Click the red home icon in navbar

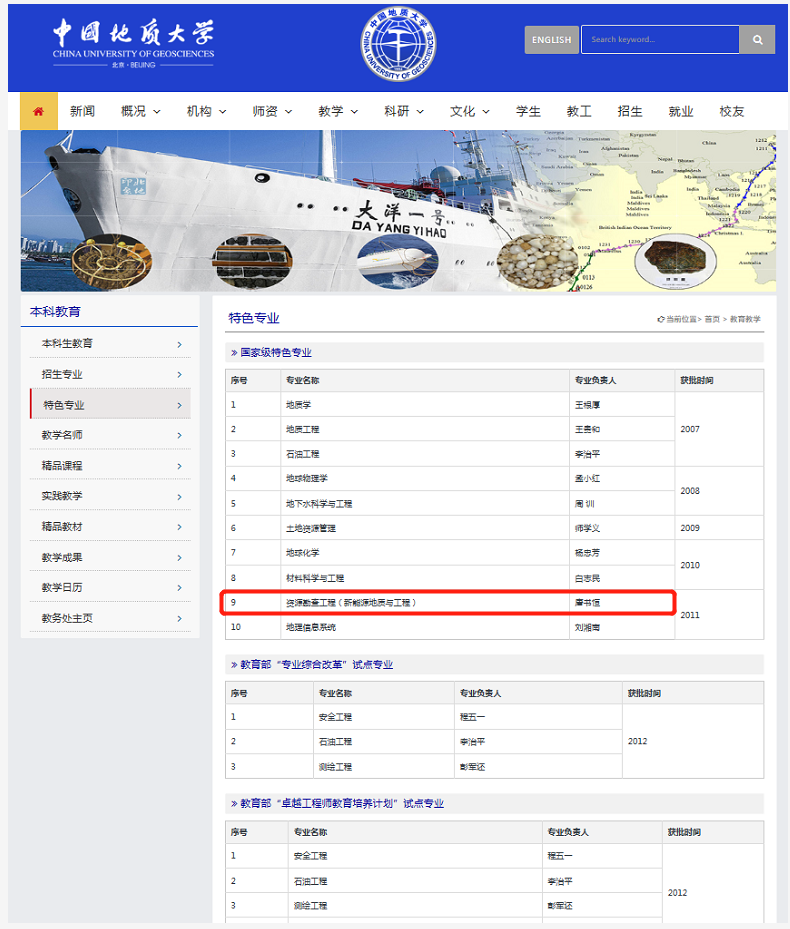39,111
